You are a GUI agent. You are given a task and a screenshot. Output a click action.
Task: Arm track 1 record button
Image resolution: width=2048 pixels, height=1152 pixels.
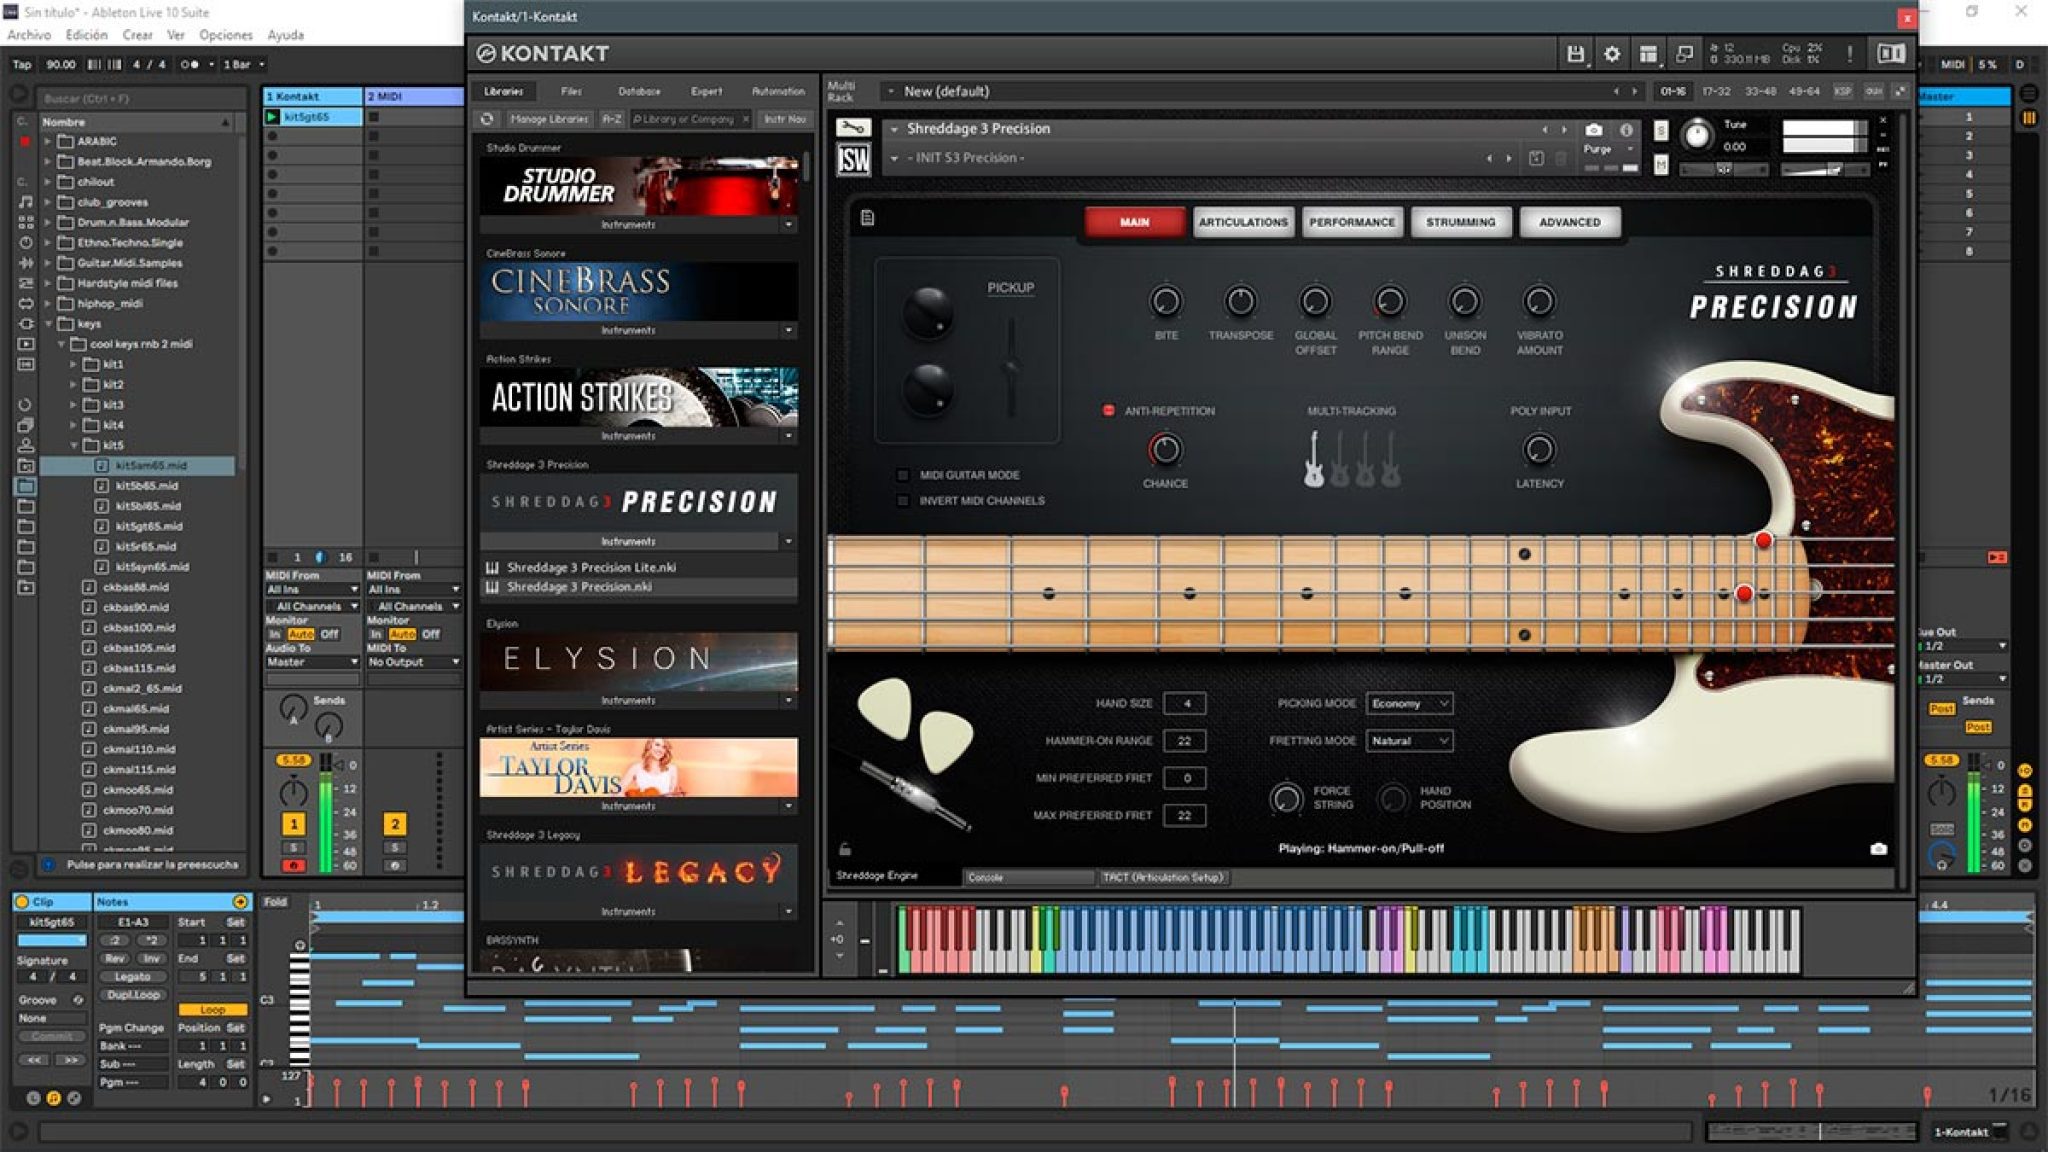(x=293, y=865)
